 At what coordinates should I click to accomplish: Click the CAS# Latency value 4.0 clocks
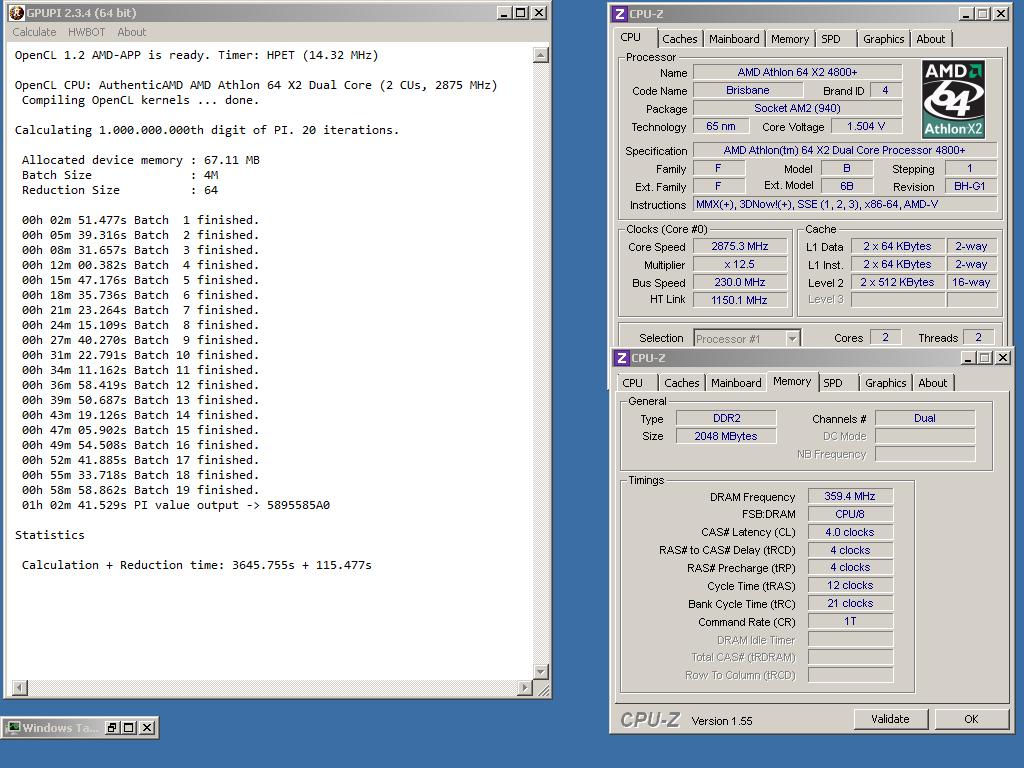pos(850,532)
